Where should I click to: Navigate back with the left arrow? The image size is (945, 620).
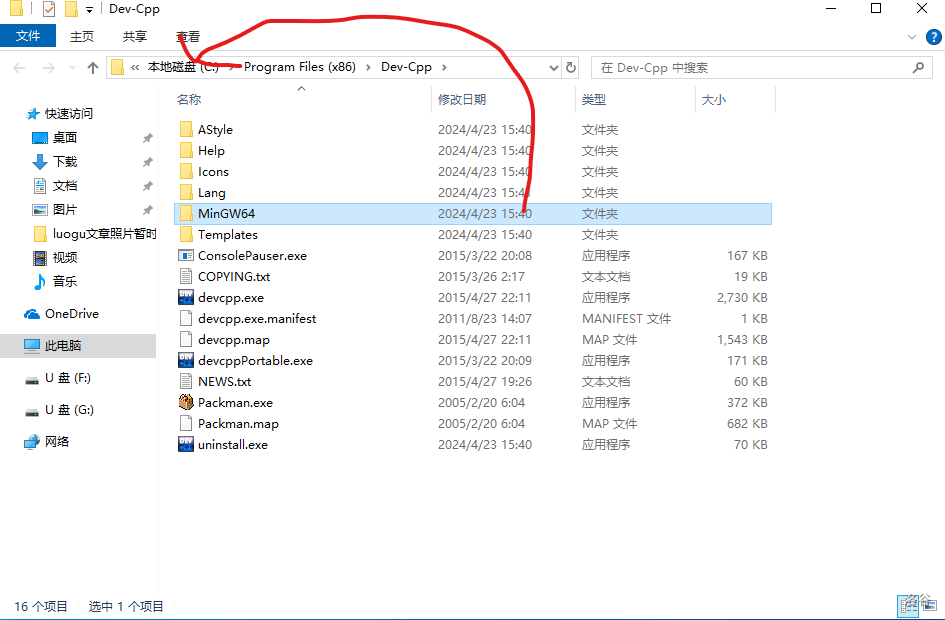coord(19,67)
